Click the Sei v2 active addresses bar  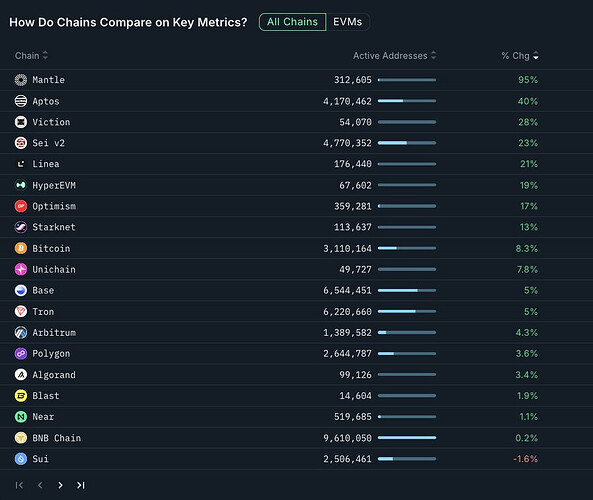[407, 143]
